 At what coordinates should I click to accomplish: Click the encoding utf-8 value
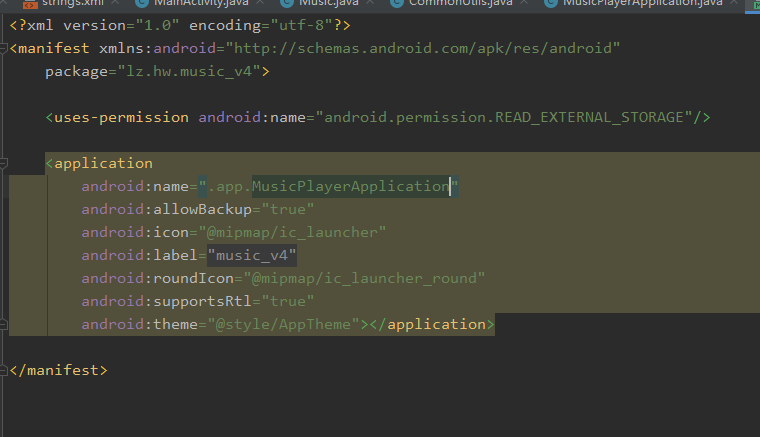pyautogui.click(x=301, y=25)
